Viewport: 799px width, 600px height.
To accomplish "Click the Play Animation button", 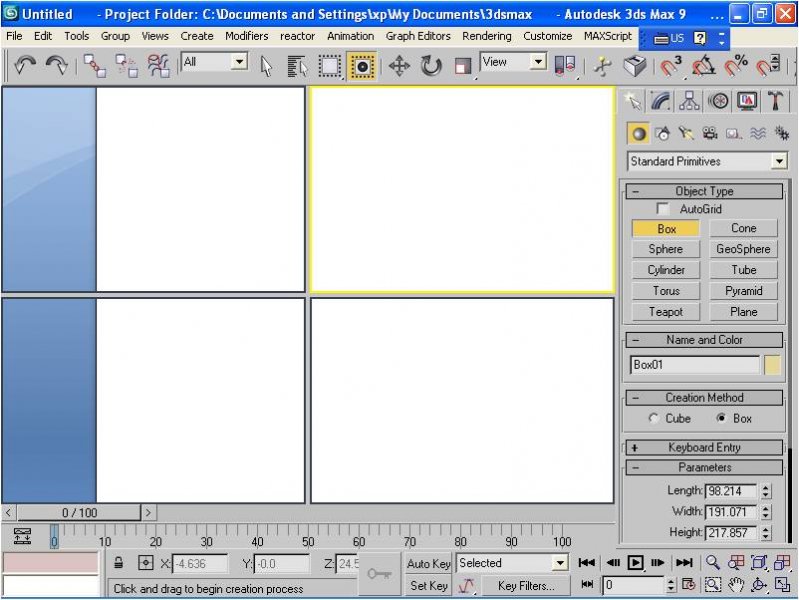I will (635, 563).
